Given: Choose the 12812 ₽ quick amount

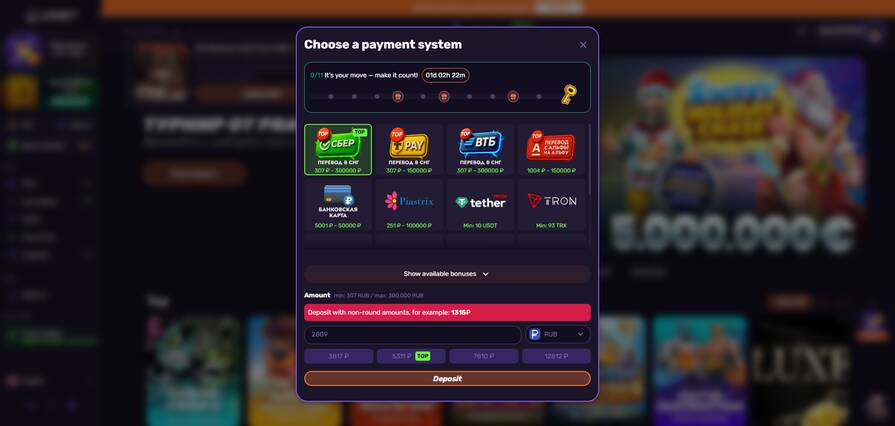Looking at the screenshot, I should 556,356.
